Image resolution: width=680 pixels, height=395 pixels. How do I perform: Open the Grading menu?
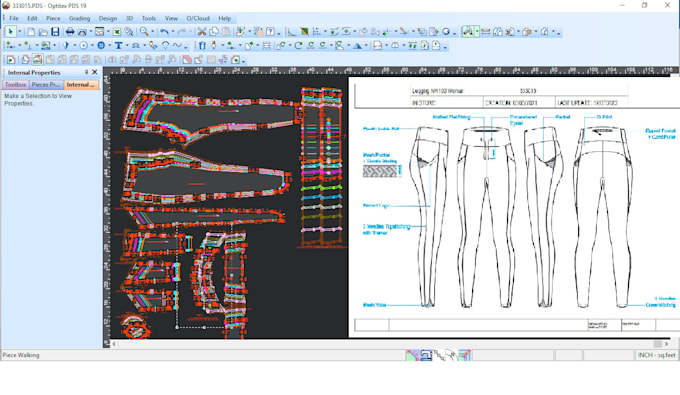79,18
